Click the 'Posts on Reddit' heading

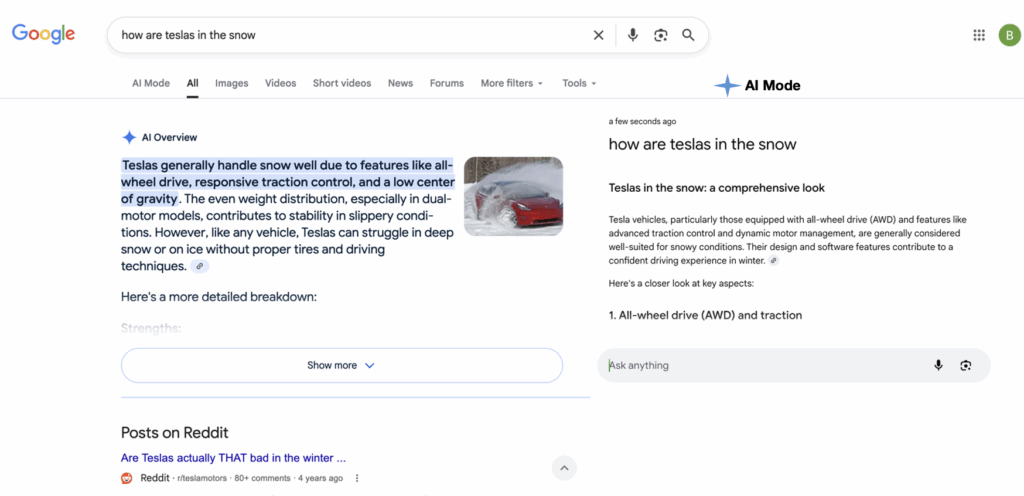coord(174,433)
